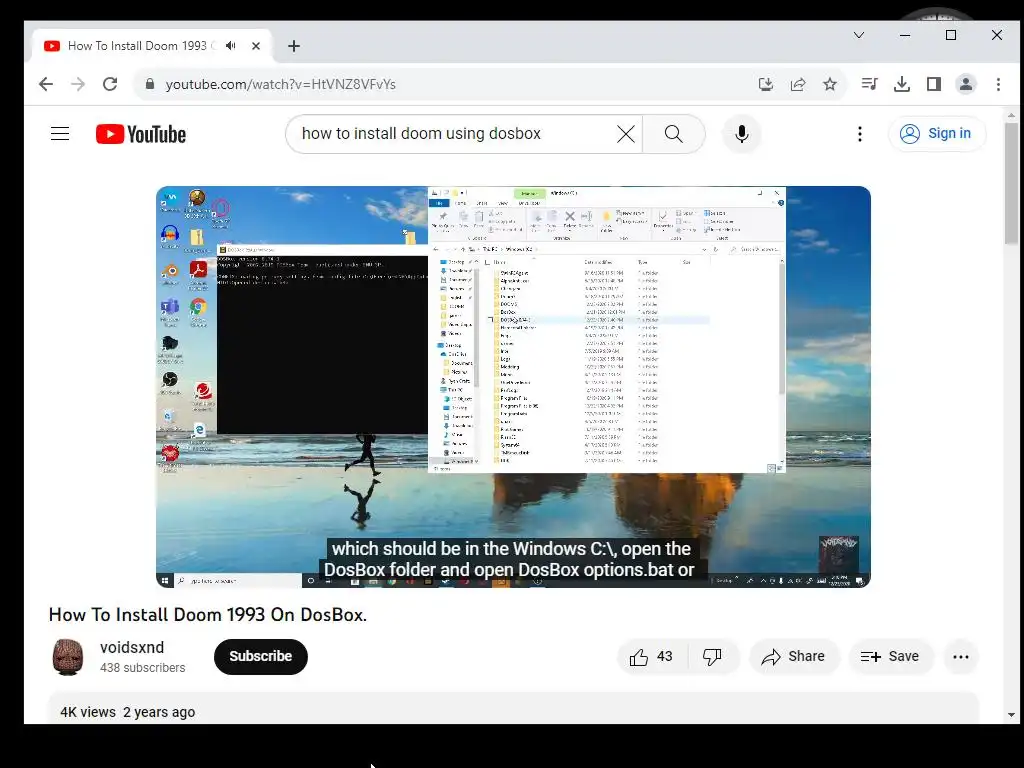Image resolution: width=1024 pixels, height=768 pixels.
Task: Click the video player to pause
Action: tap(513, 387)
